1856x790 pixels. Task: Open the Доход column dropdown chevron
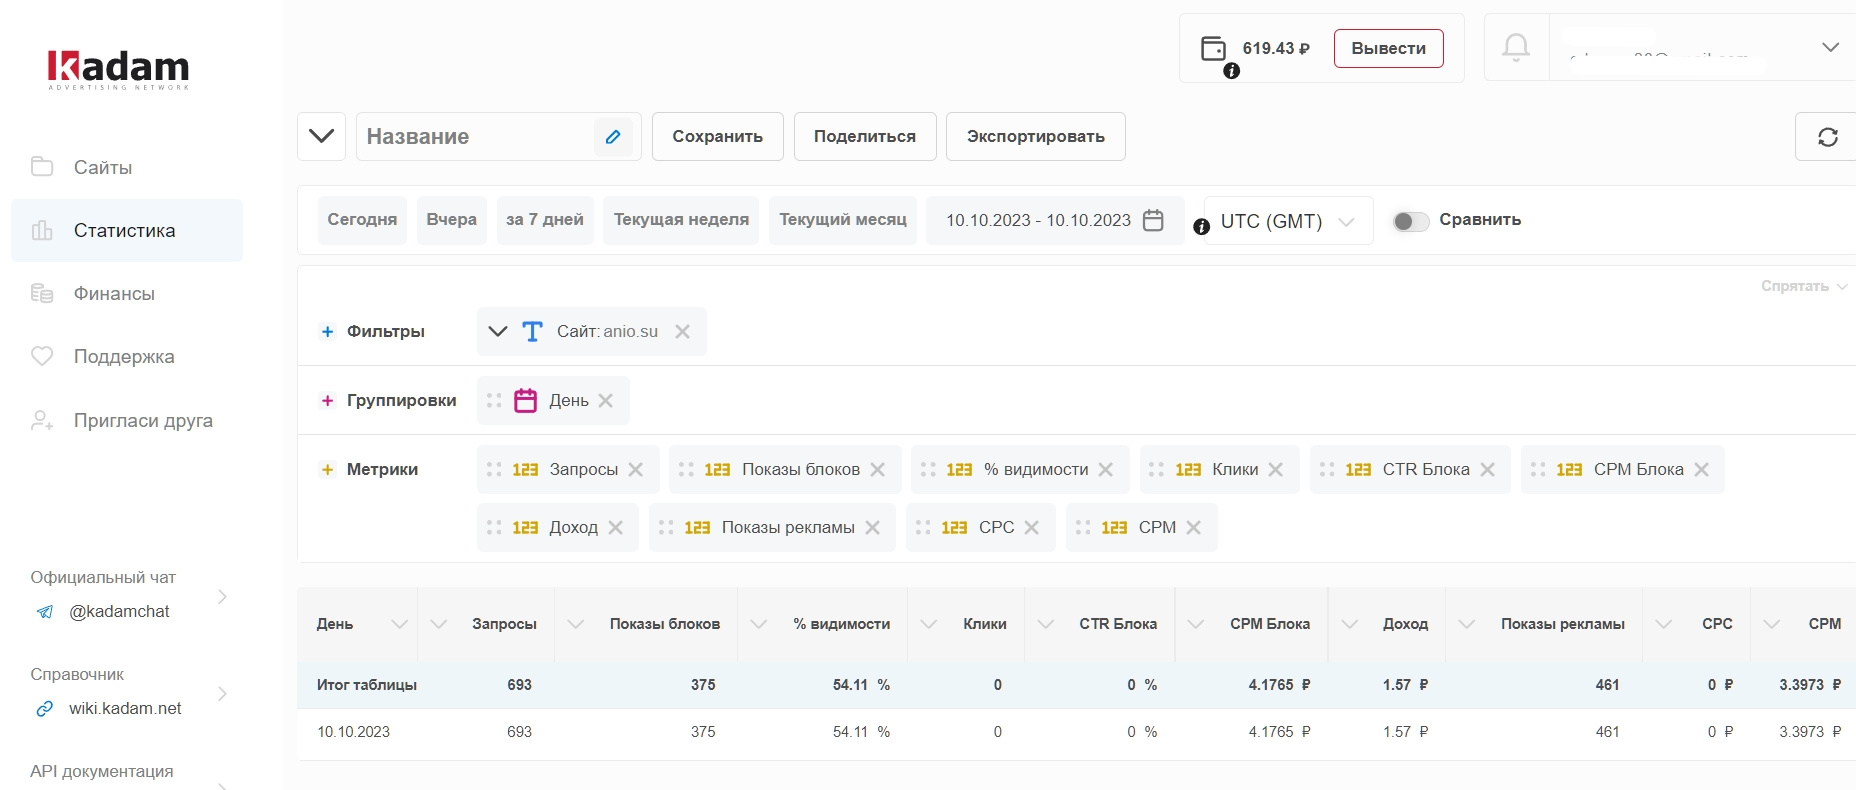point(1349,624)
